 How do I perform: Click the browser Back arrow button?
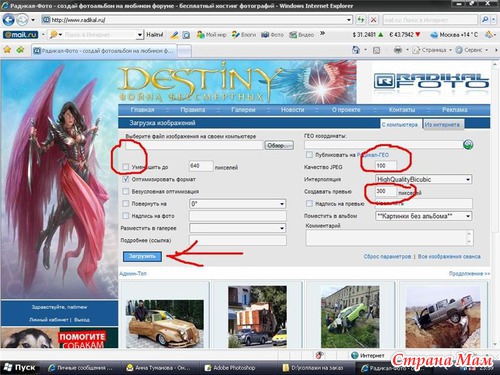(8, 20)
